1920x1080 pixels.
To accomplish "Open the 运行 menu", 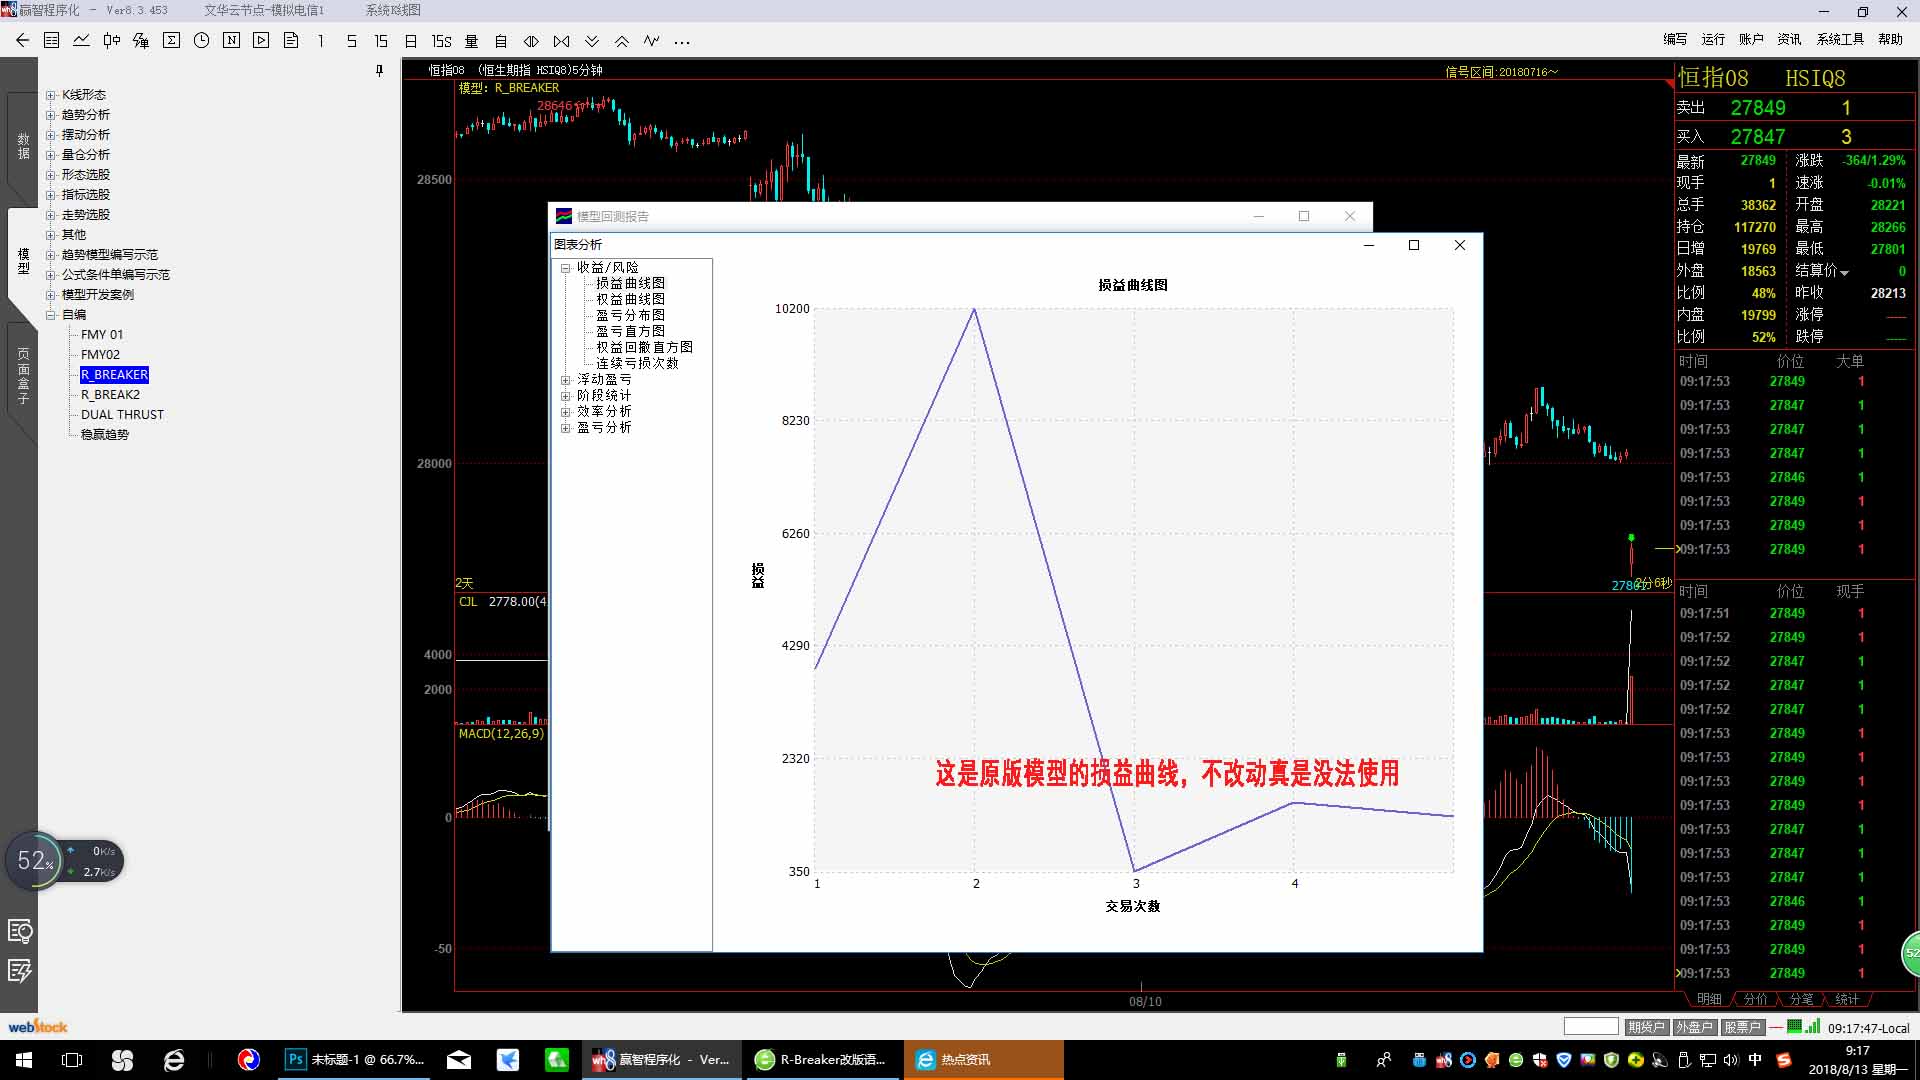I will tap(1713, 39).
